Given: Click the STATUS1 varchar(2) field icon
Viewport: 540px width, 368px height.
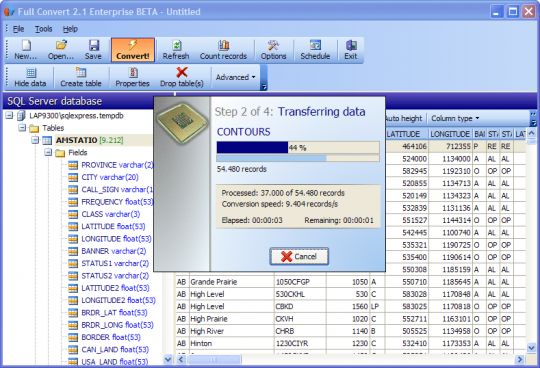Looking at the screenshot, I should tap(73, 264).
